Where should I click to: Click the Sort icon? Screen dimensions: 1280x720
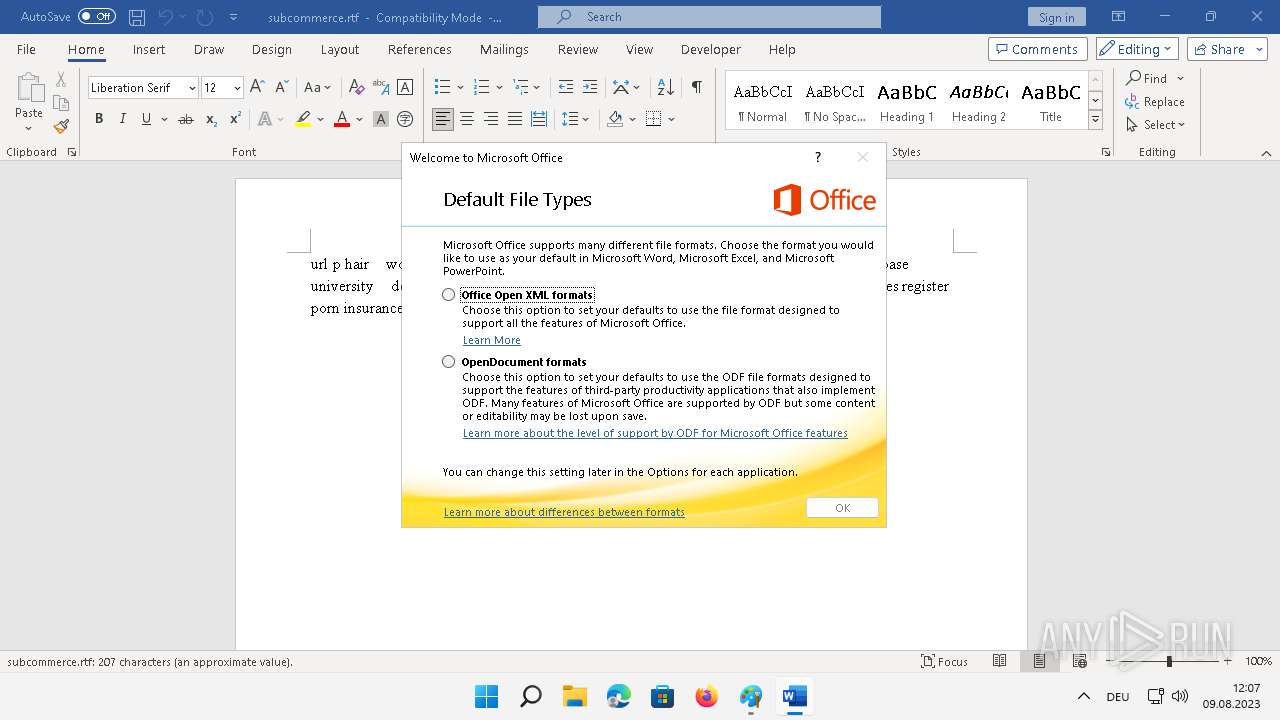(666, 88)
